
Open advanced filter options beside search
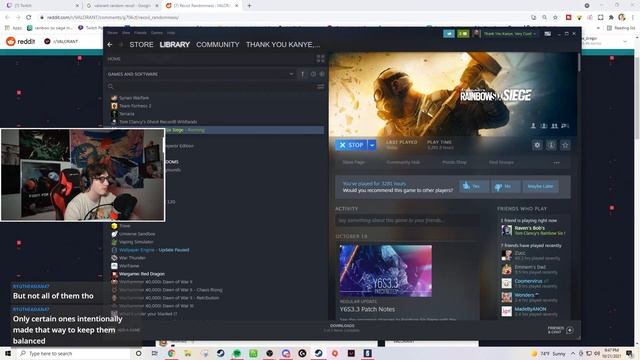tap(320, 87)
